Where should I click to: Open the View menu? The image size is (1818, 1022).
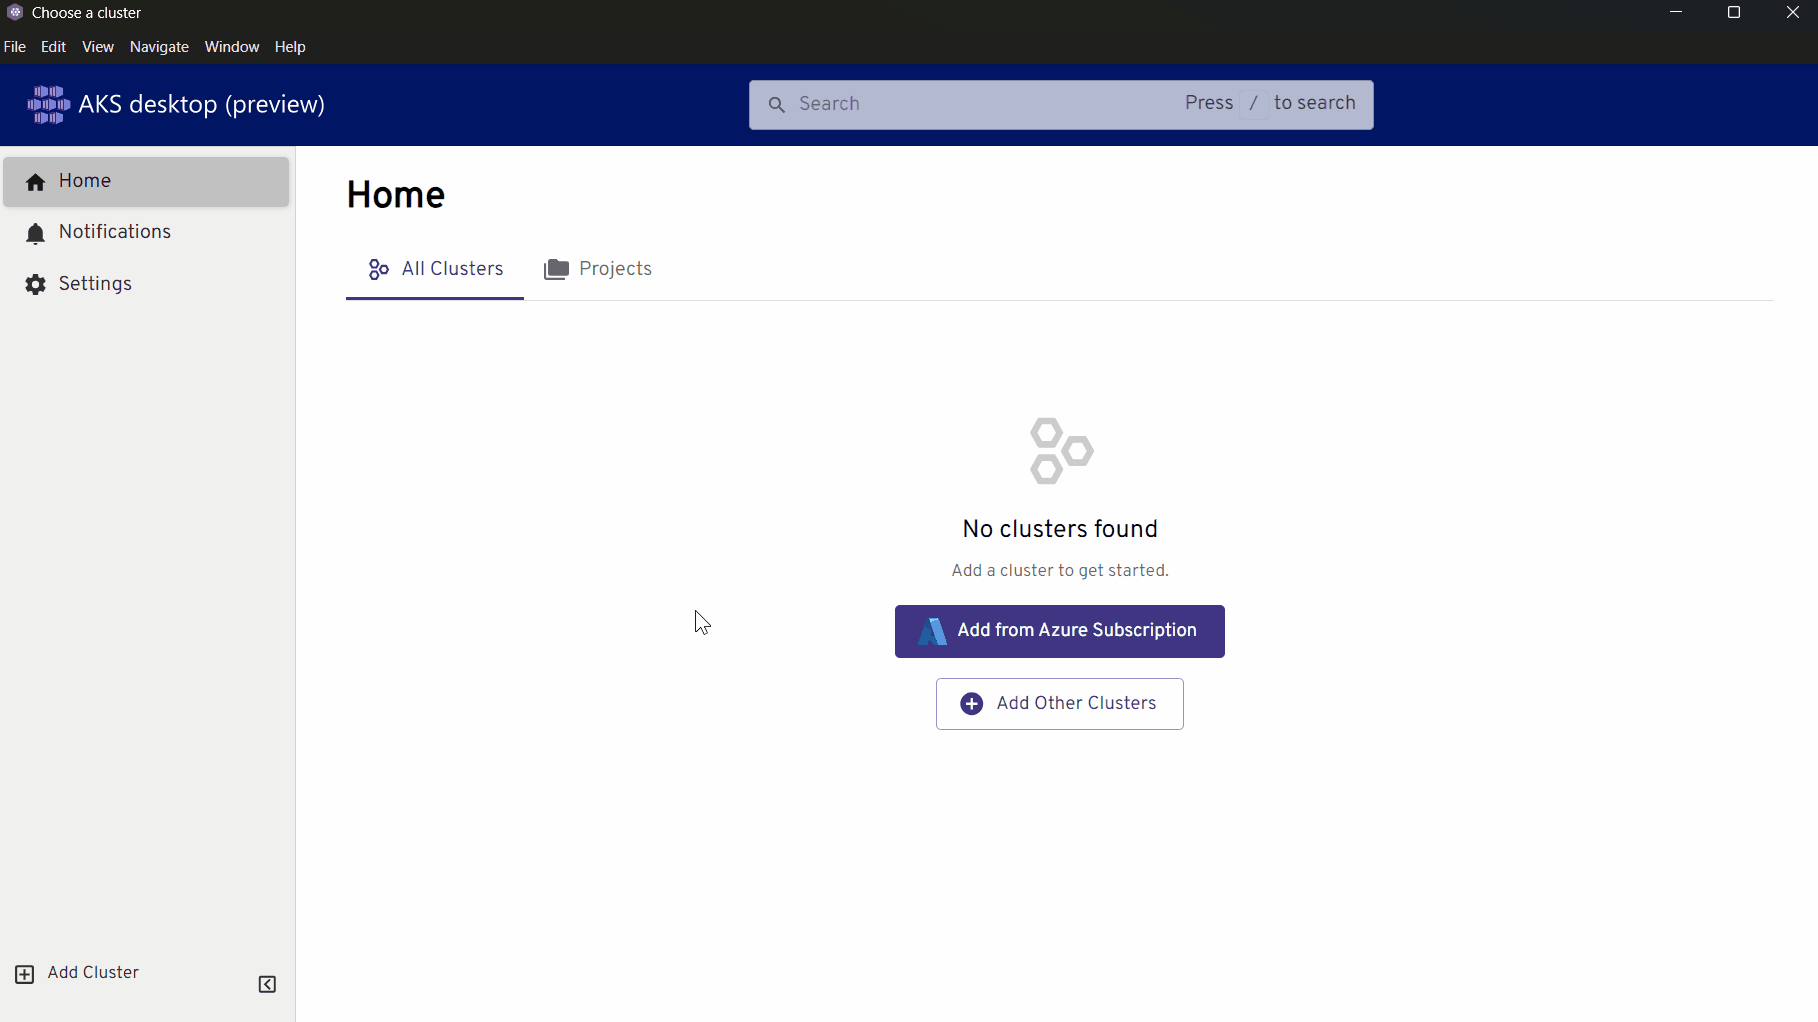tap(97, 46)
